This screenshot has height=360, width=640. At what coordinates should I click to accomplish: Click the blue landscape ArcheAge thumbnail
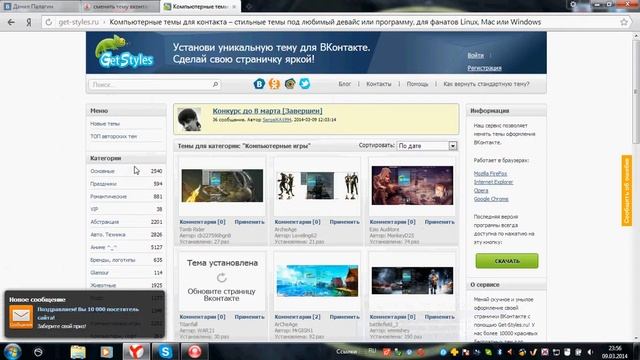click(x=317, y=281)
